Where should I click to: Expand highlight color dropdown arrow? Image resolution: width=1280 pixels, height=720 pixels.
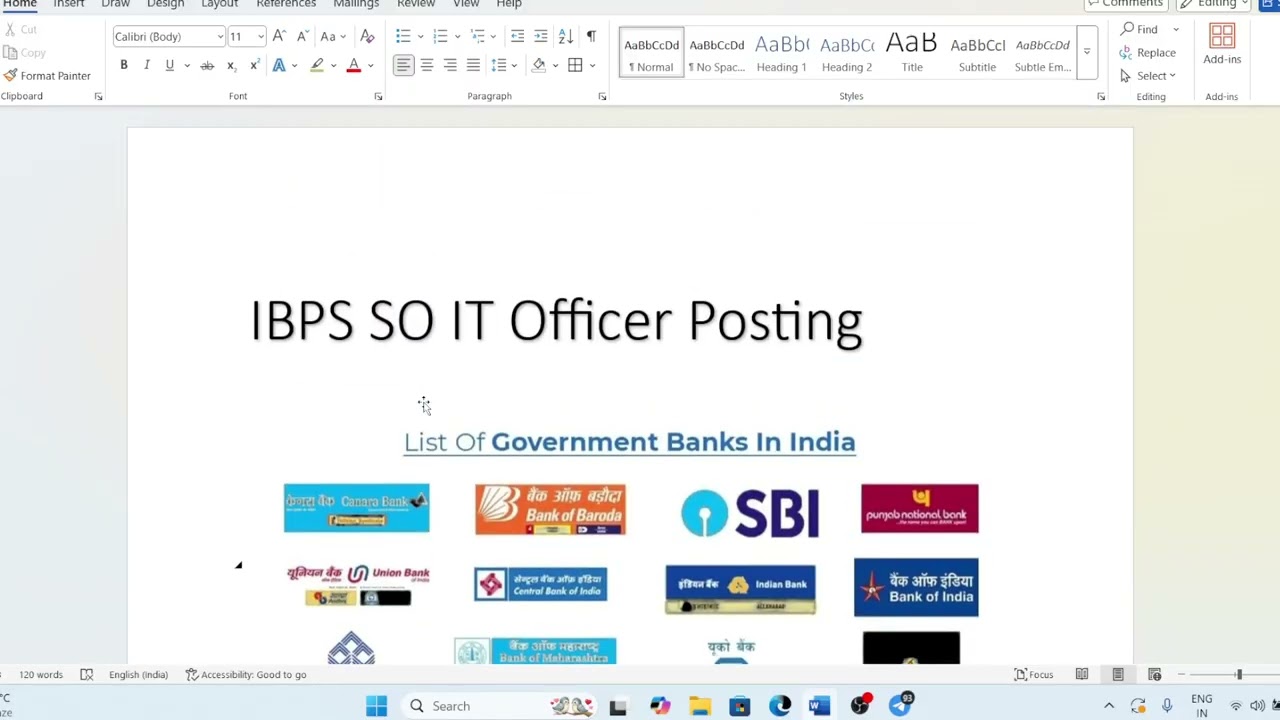[333, 65]
